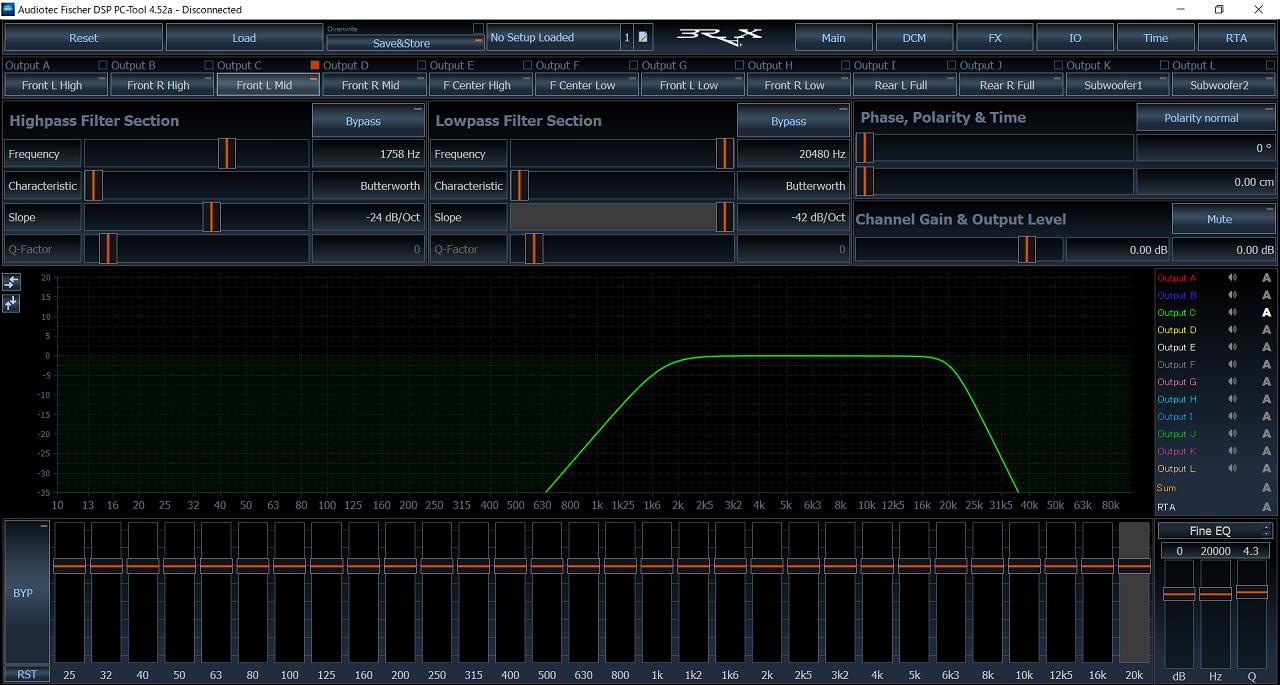Image resolution: width=1280 pixels, height=685 pixels.
Task: Open the Time tab
Action: [x=1156, y=38]
